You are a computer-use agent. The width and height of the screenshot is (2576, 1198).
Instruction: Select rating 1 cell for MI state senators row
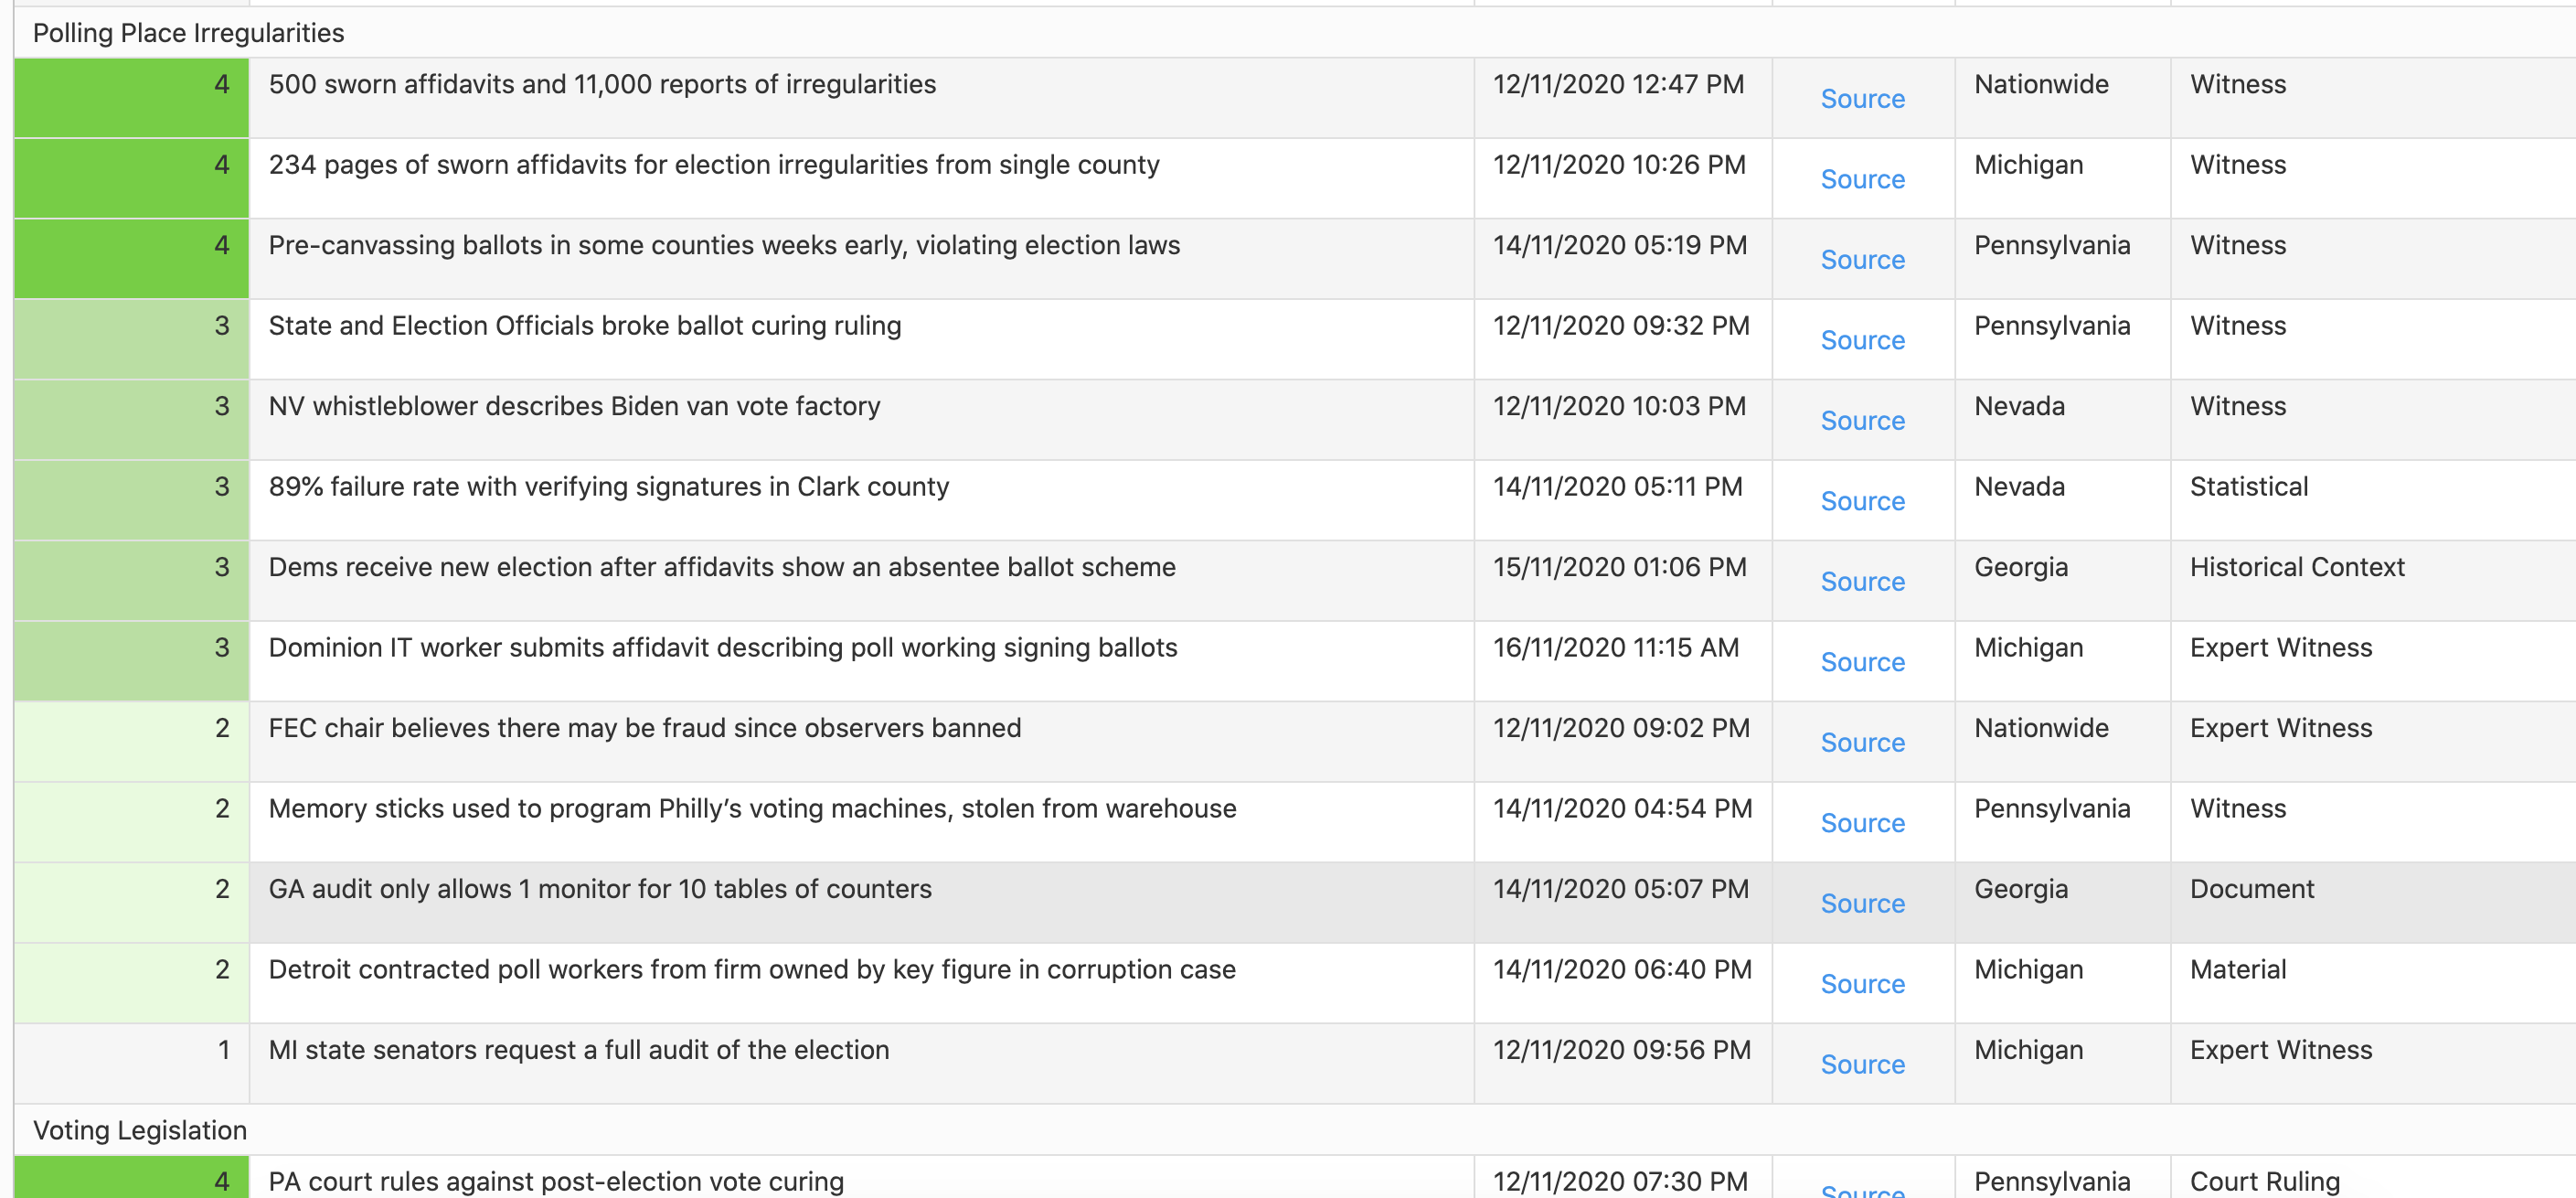[131, 1063]
